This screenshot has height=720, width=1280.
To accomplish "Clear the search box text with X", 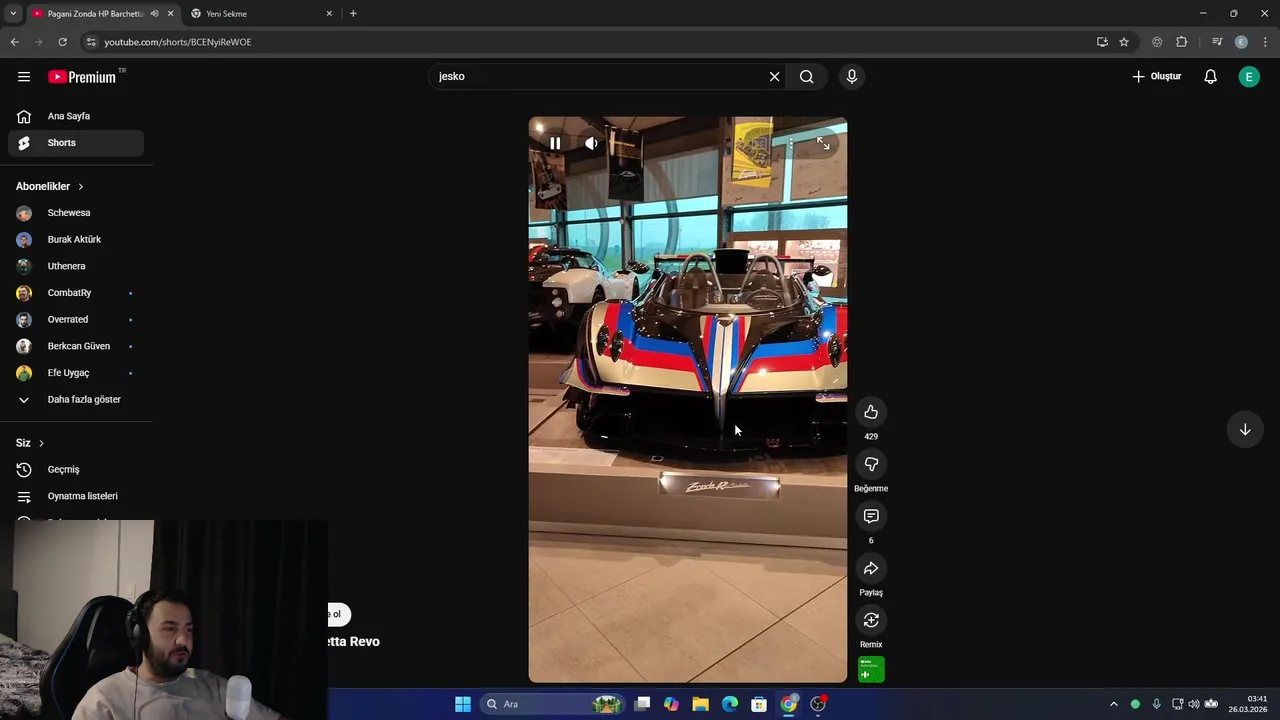I will (x=774, y=77).
